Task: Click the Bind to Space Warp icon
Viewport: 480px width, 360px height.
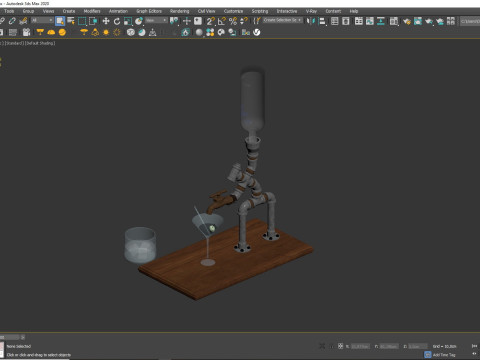Action: [x=23, y=21]
